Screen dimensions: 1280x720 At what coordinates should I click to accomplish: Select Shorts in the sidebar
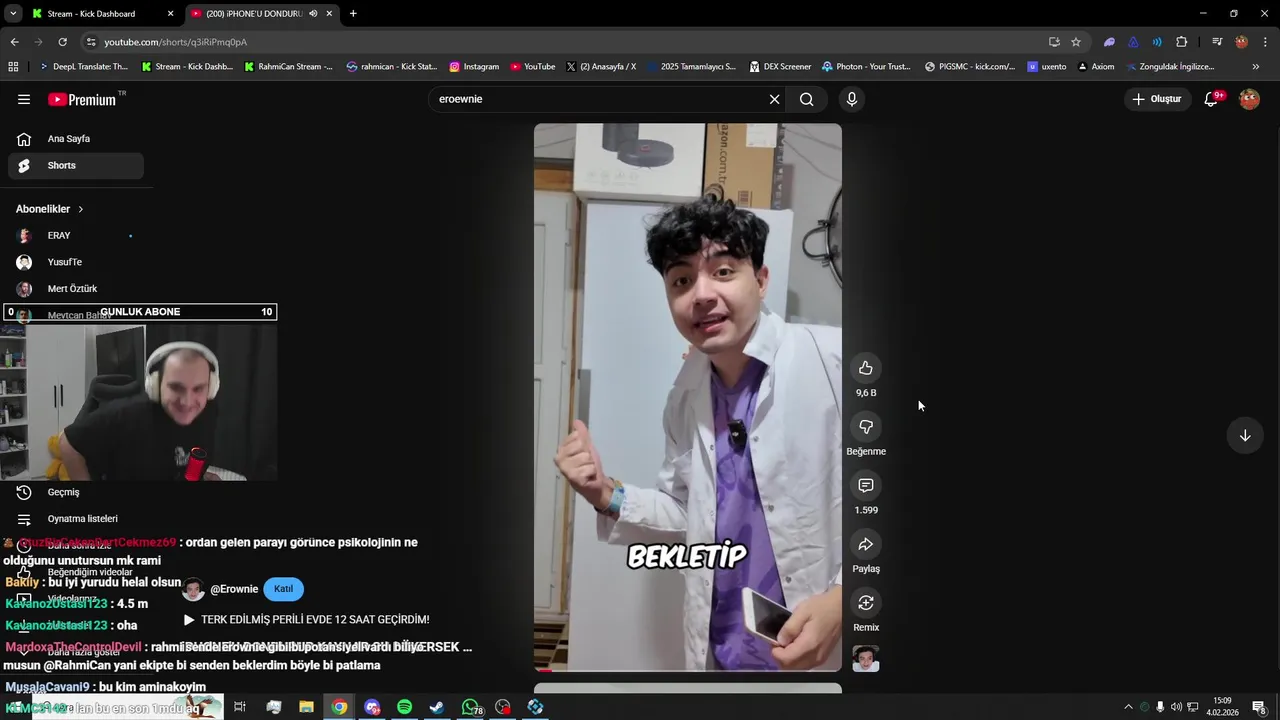coord(76,165)
